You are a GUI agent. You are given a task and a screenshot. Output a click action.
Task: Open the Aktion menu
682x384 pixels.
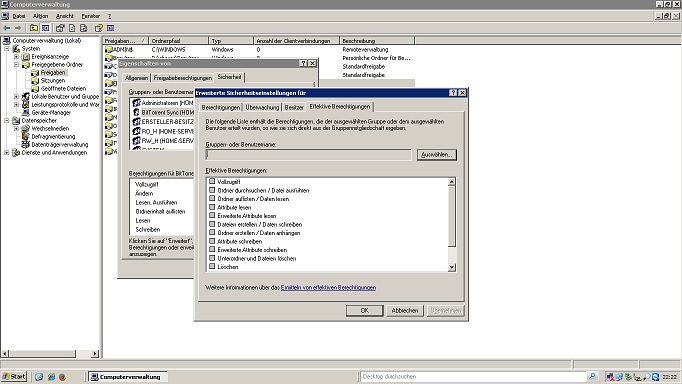pyautogui.click(x=41, y=16)
